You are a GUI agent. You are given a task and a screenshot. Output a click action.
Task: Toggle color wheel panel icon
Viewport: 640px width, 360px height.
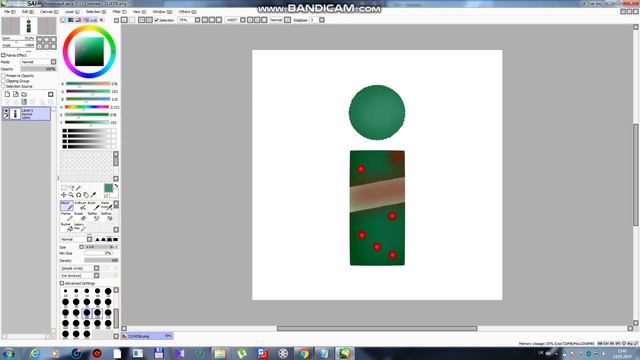(x=63, y=20)
